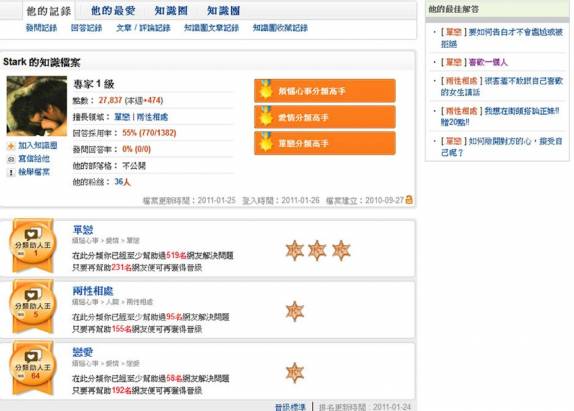The image size is (574, 411).
Task: Click the first star in 單戀 row
Action: [295, 251]
